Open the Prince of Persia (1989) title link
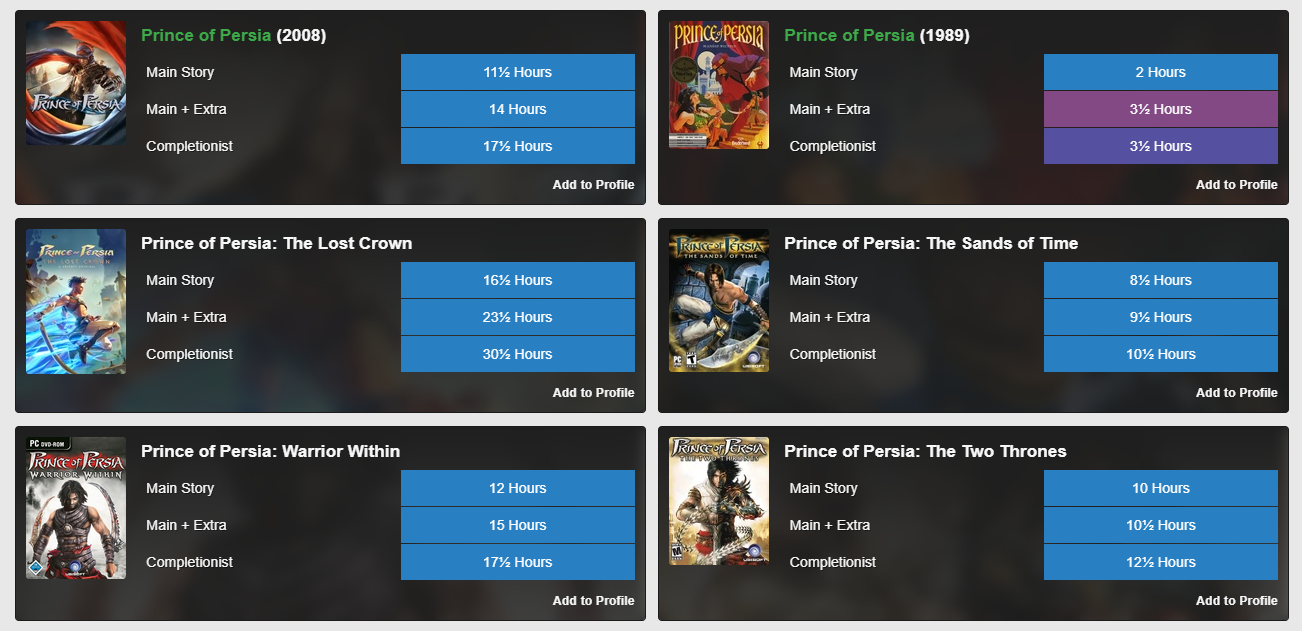 coord(849,35)
